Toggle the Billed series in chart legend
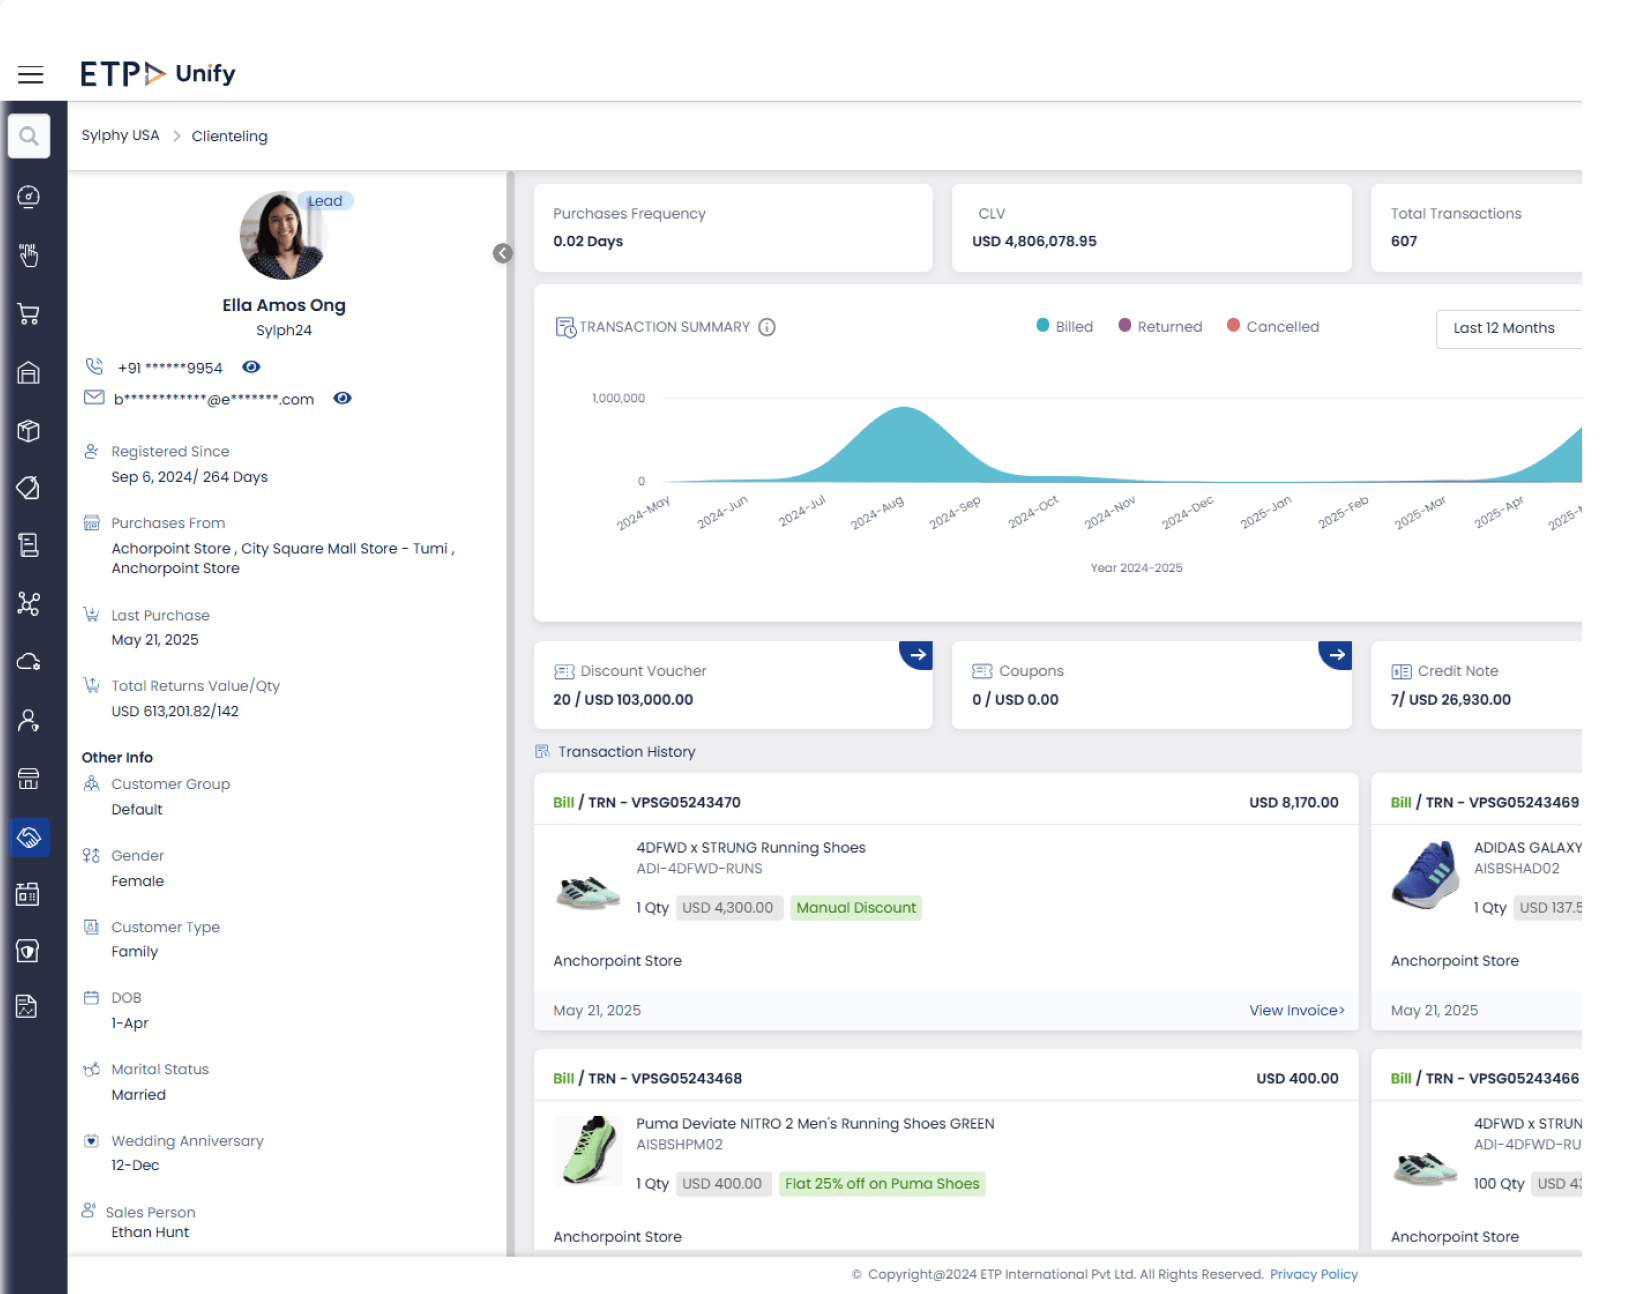 pyautogui.click(x=1064, y=326)
